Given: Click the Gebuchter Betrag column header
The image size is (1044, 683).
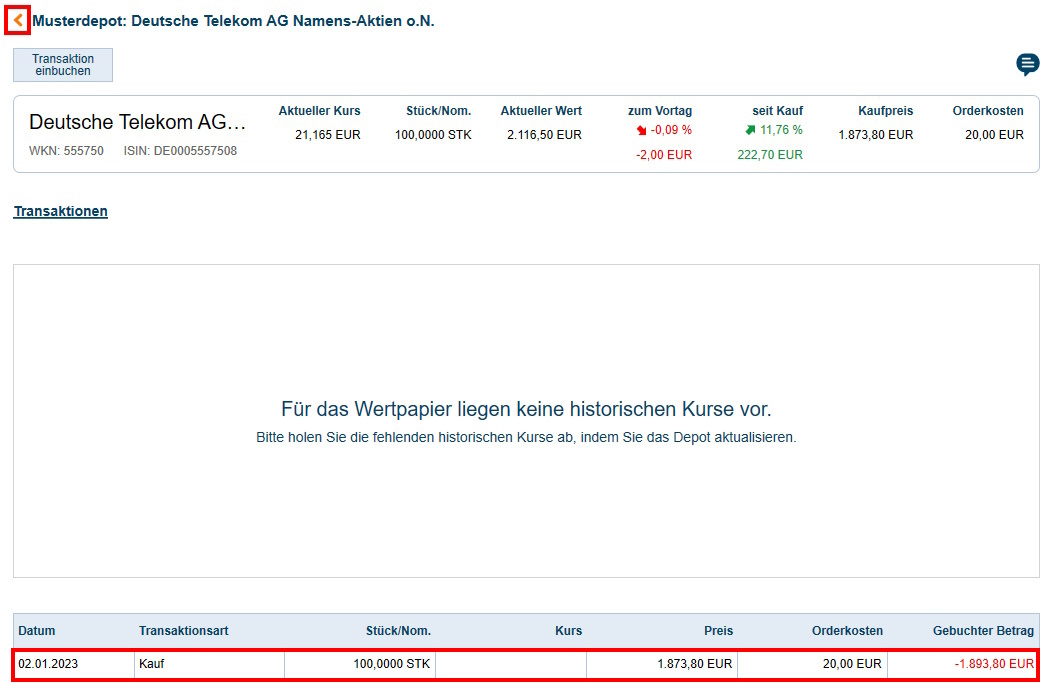Looking at the screenshot, I should pyautogui.click(x=983, y=631).
